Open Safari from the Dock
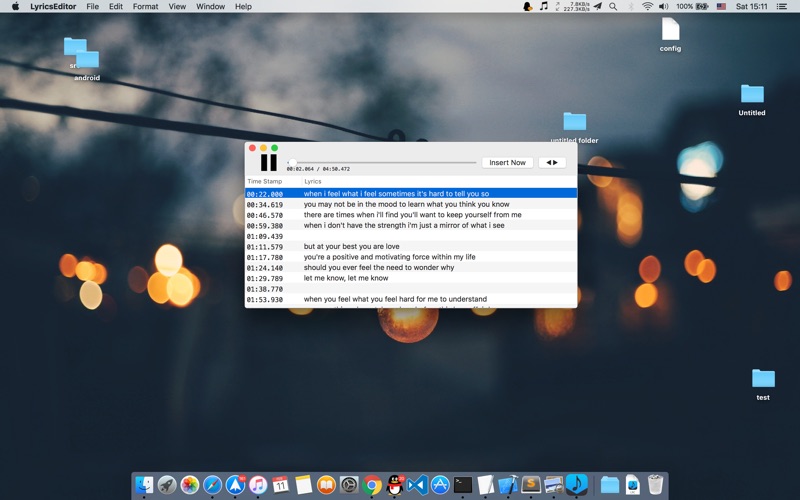This screenshot has width=800, height=500. click(213, 485)
